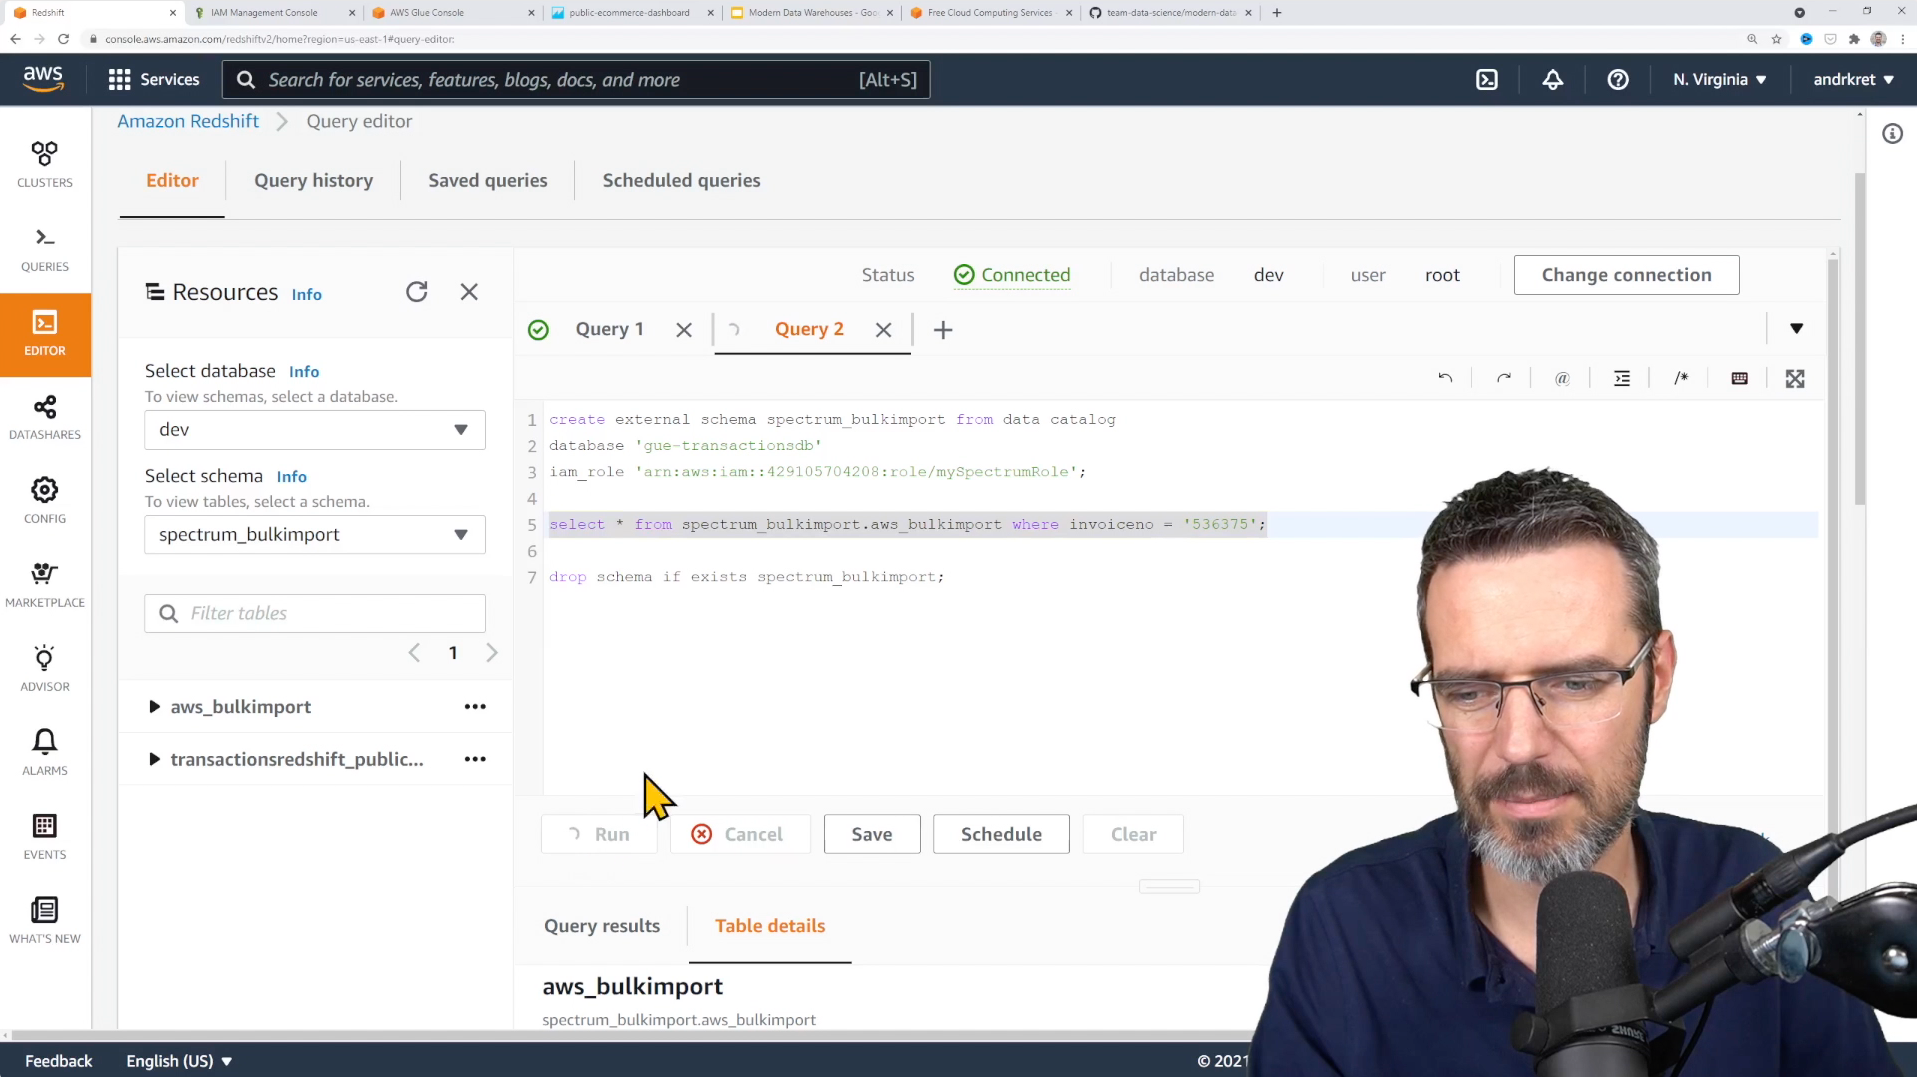Redo the last editor change
Viewport: 1917px width, 1077px height.
point(1503,378)
